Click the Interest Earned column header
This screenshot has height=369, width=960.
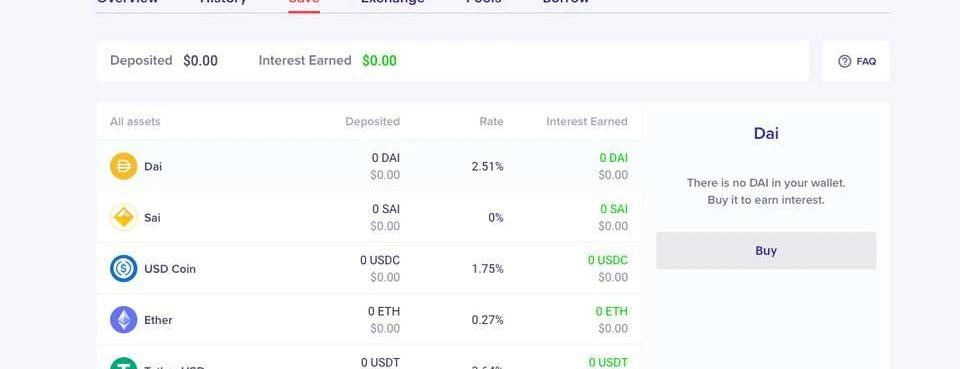click(x=587, y=121)
